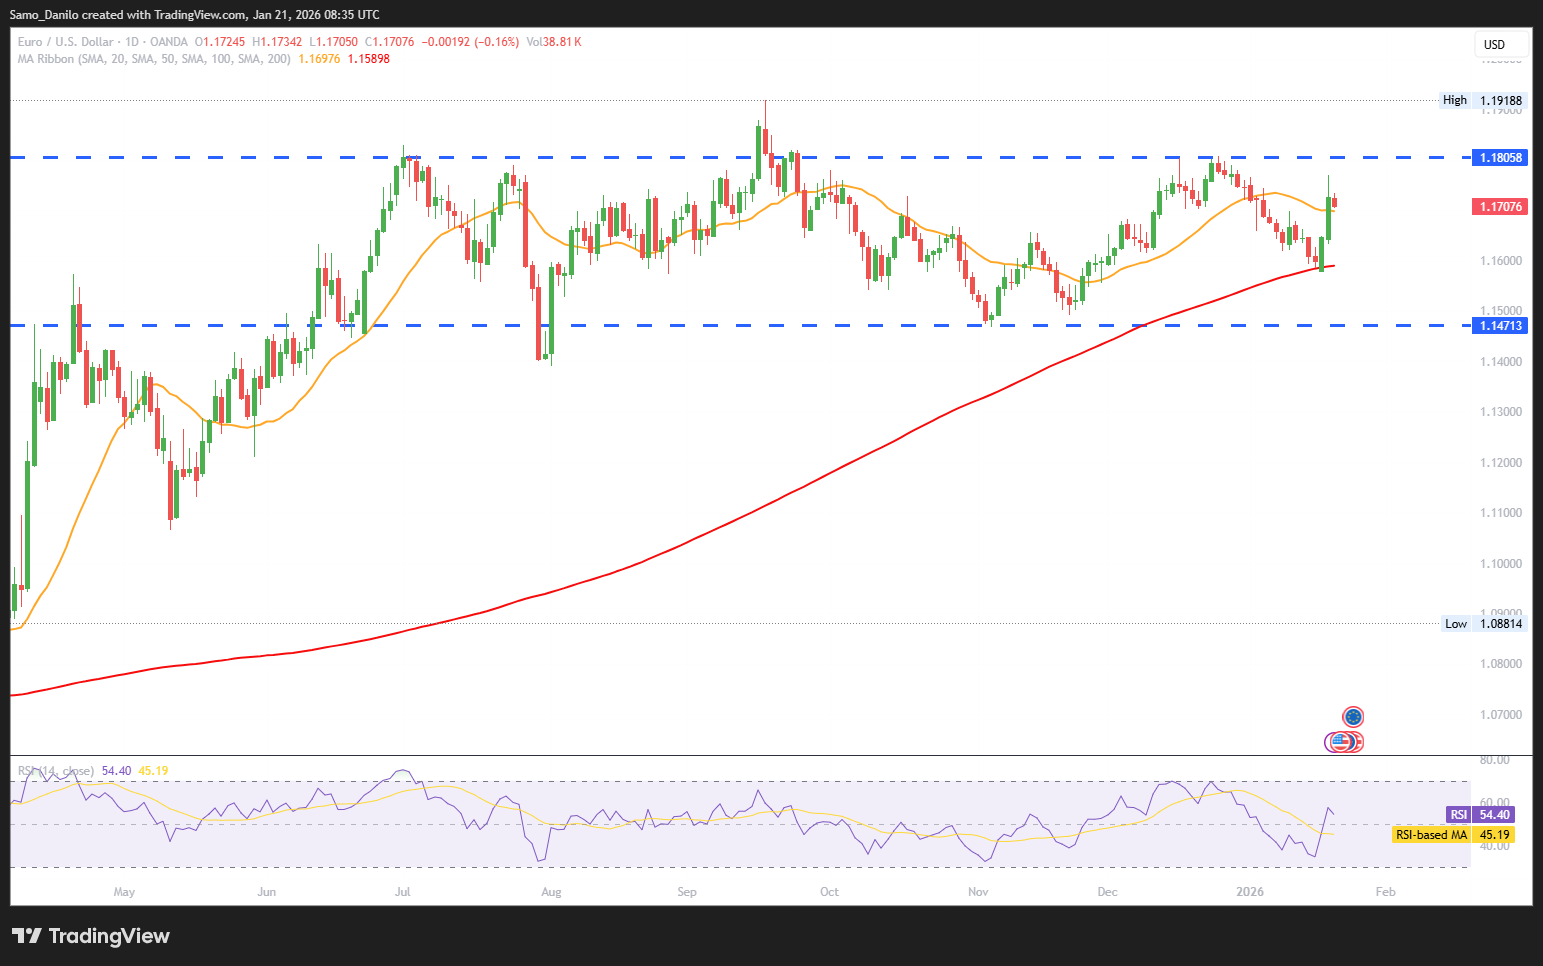Click the High 1.19188 price marker
This screenshot has height=966, width=1543.
pos(1484,100)
